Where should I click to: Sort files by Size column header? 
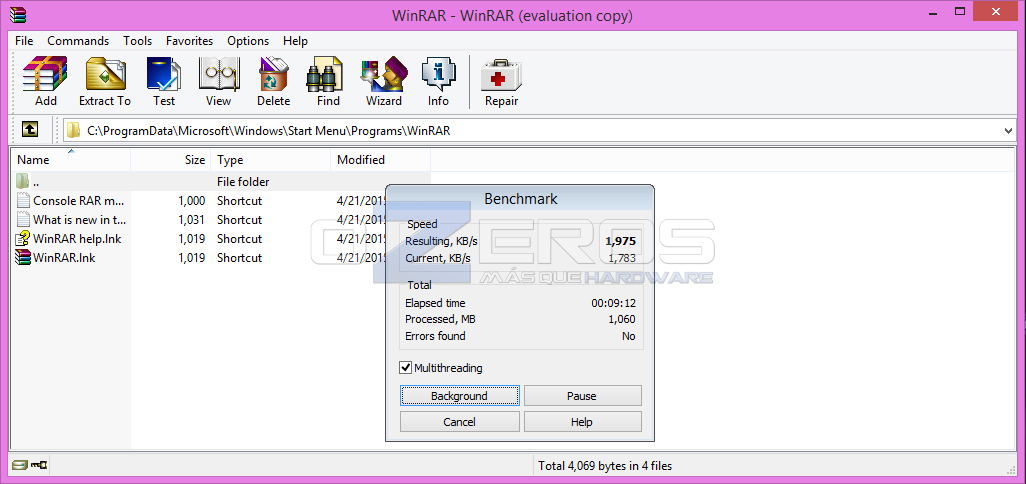tap(170, 160)
